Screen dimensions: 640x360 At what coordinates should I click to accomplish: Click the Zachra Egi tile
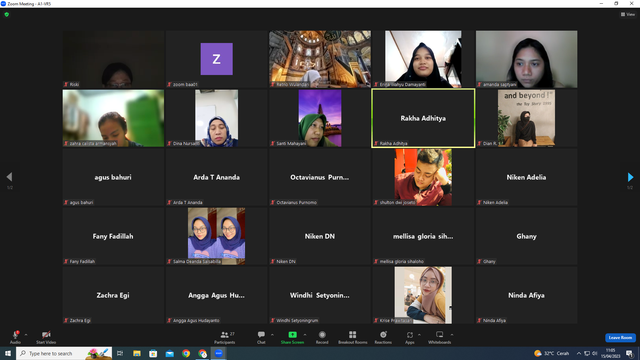[x=113, y=295]
